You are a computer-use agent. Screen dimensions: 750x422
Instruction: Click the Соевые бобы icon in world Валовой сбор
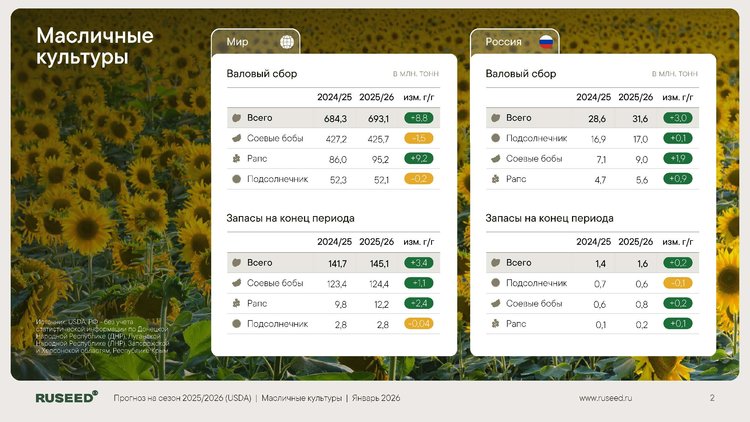[x=235, y=138]
